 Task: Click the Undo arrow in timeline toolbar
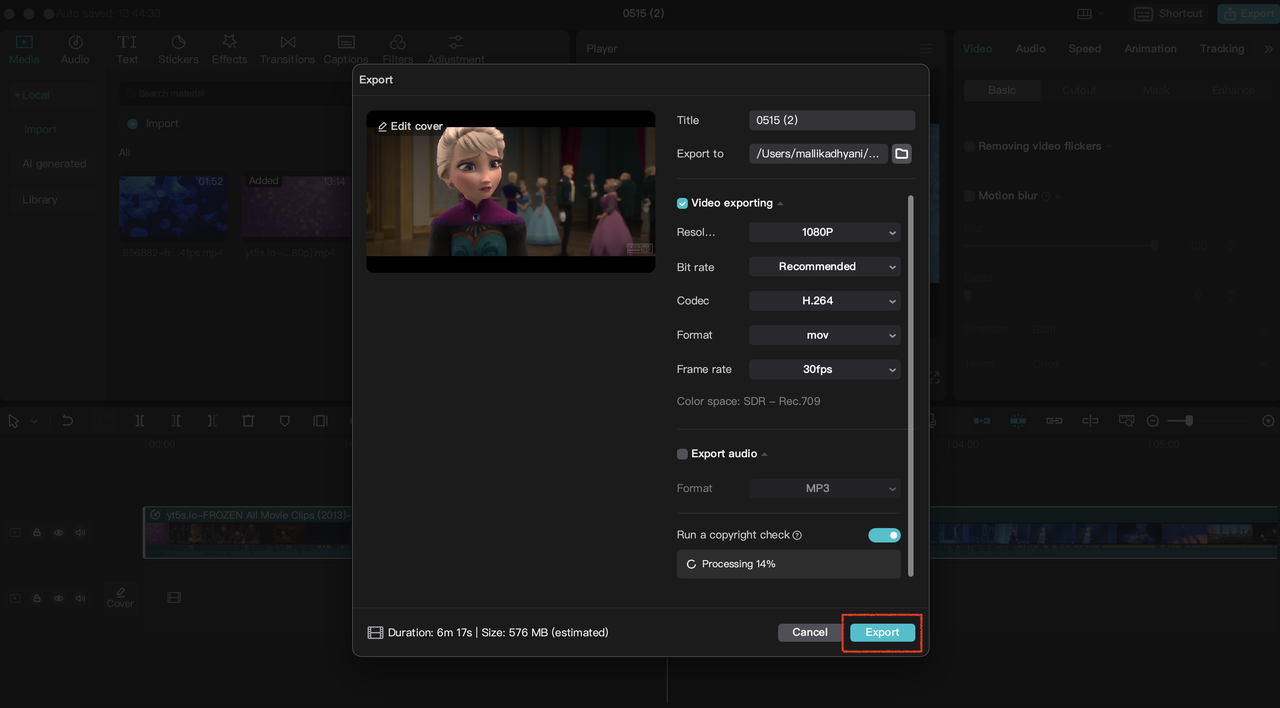tap(67, 421)
